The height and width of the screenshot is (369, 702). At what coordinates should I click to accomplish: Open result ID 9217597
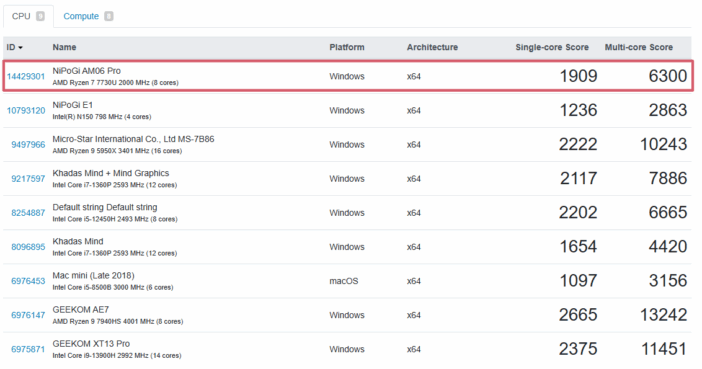click(x=28, y=179)
